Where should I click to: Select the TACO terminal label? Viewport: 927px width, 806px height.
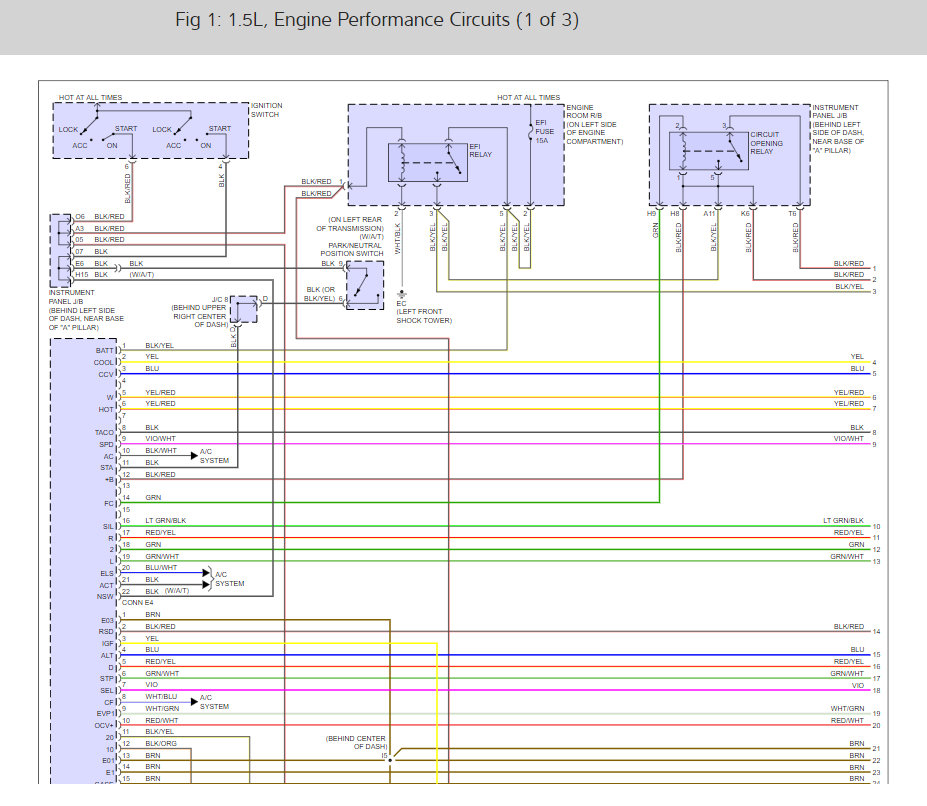(x=104, y=432)
